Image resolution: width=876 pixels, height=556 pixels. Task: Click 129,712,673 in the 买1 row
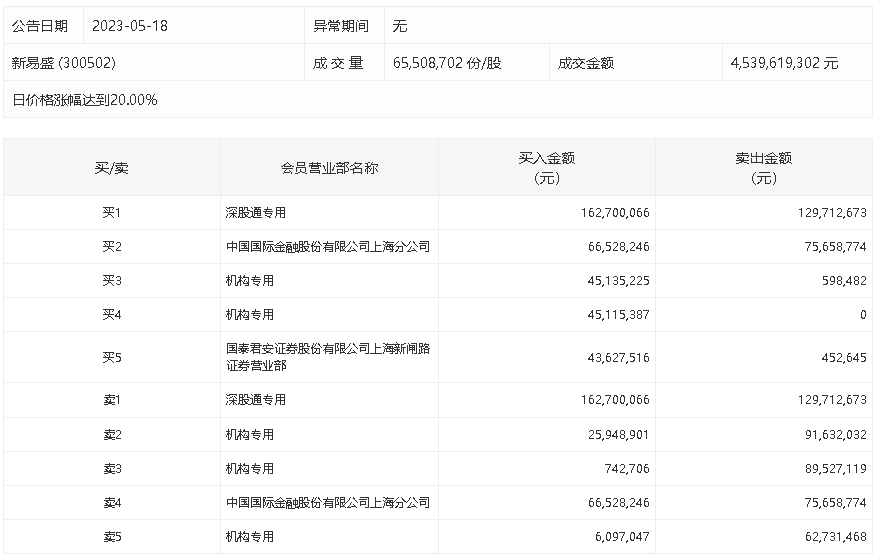pos(832,212)
